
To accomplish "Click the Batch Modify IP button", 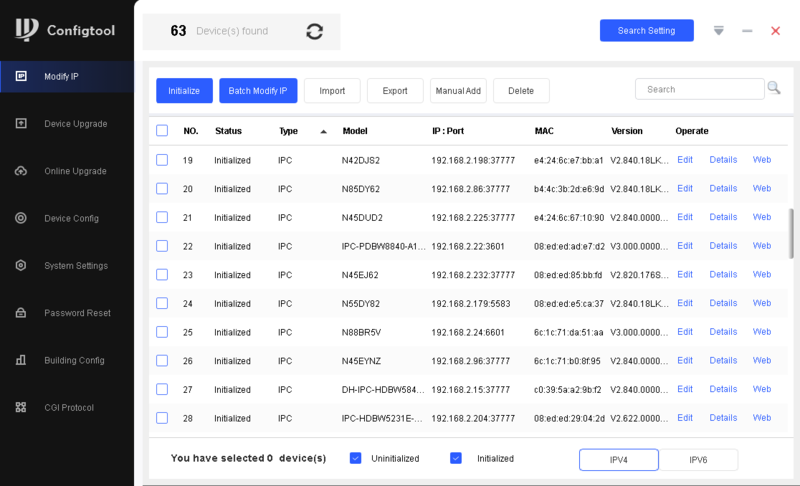I will pyautogui.click(x=258, y=91).
